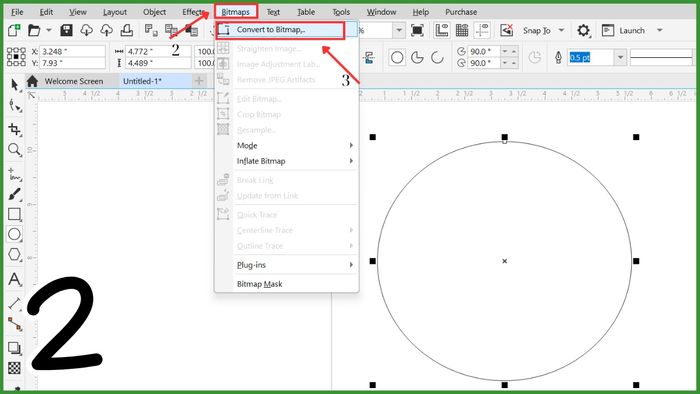The image size is (700, 394).
Task: Toggle Show Rulers button
Action: 442,30
